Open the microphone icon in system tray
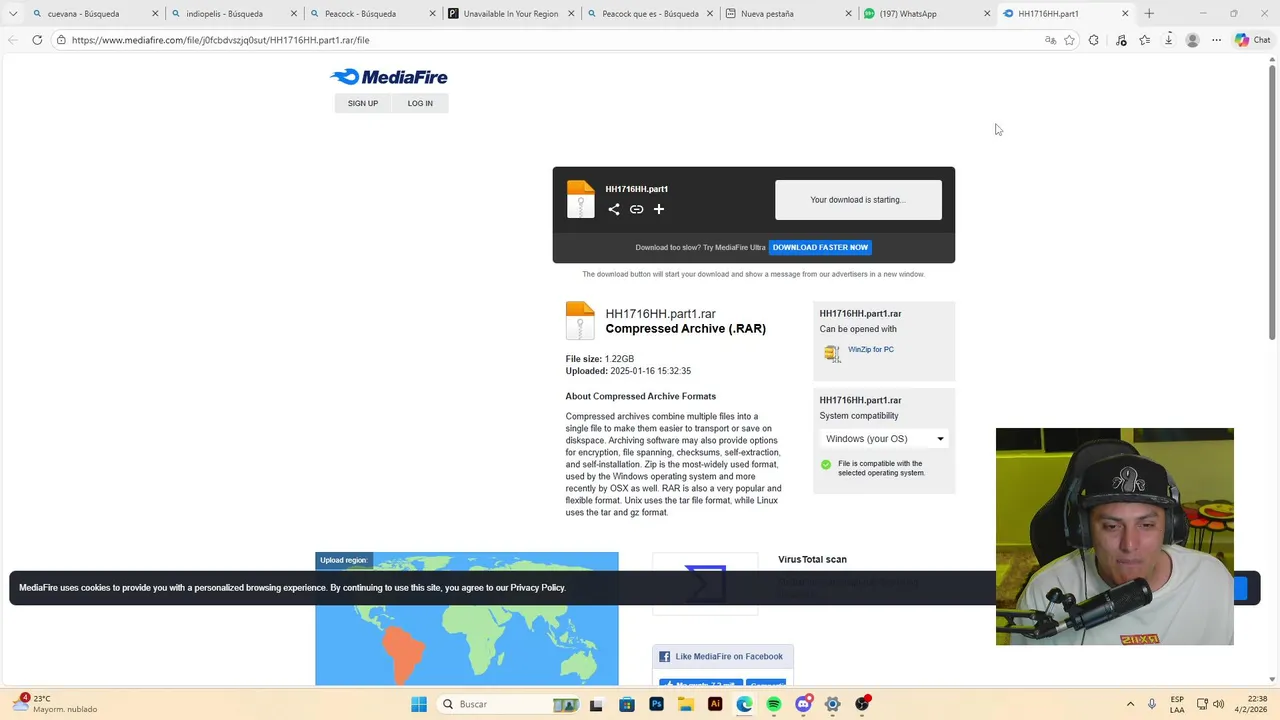The image size is (1280, 720). pyautogui.click(x=1152, y=704)
